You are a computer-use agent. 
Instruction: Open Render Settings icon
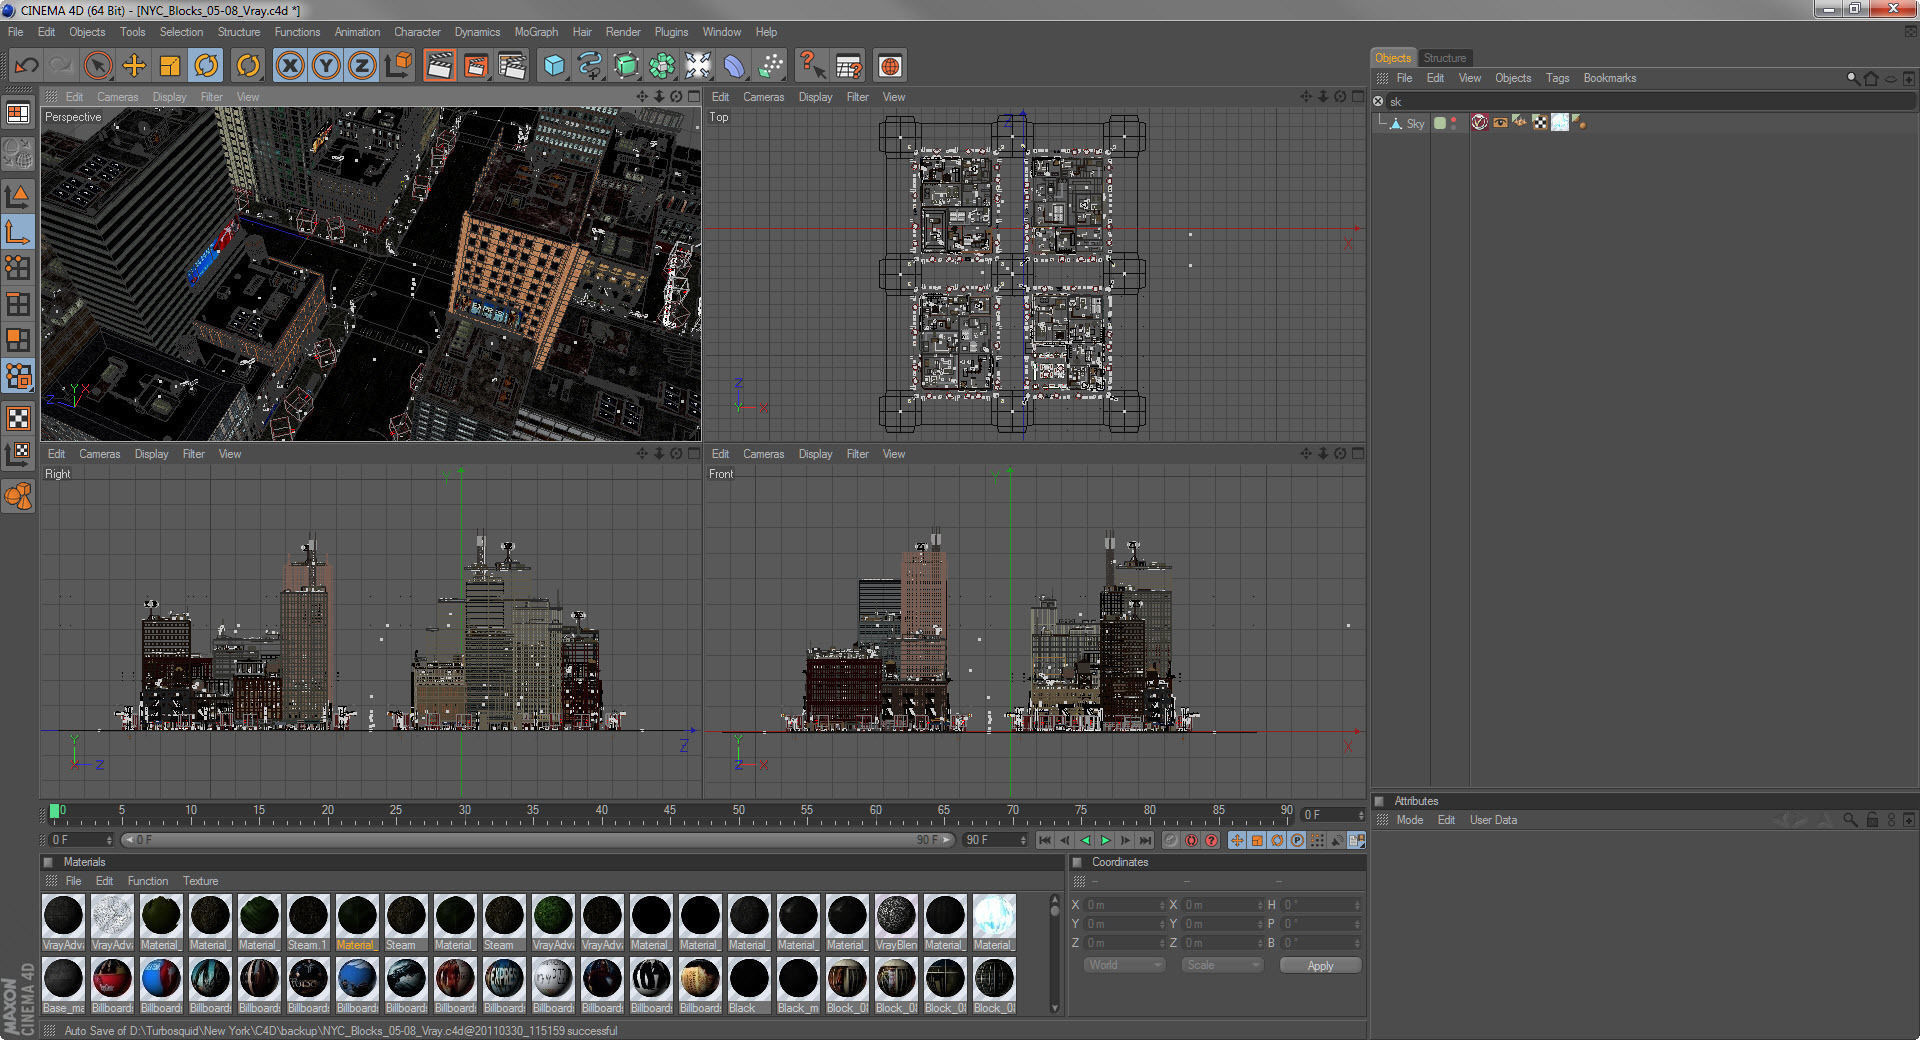pyautogui.click(x=512, y=66)
